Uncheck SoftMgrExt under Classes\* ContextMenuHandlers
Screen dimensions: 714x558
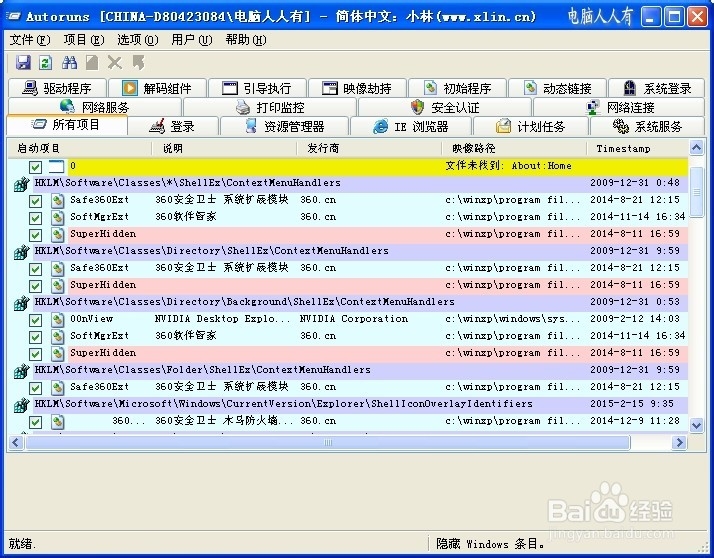click(36, 218)
